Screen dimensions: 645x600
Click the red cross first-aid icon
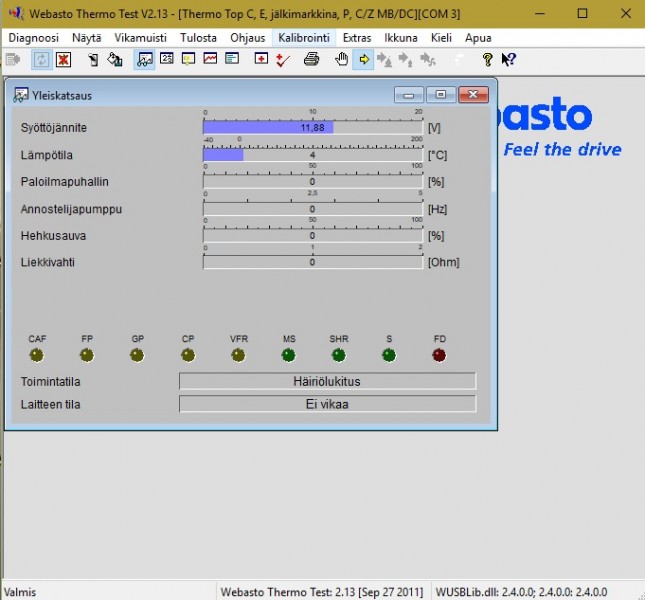[x=261, y=60]
